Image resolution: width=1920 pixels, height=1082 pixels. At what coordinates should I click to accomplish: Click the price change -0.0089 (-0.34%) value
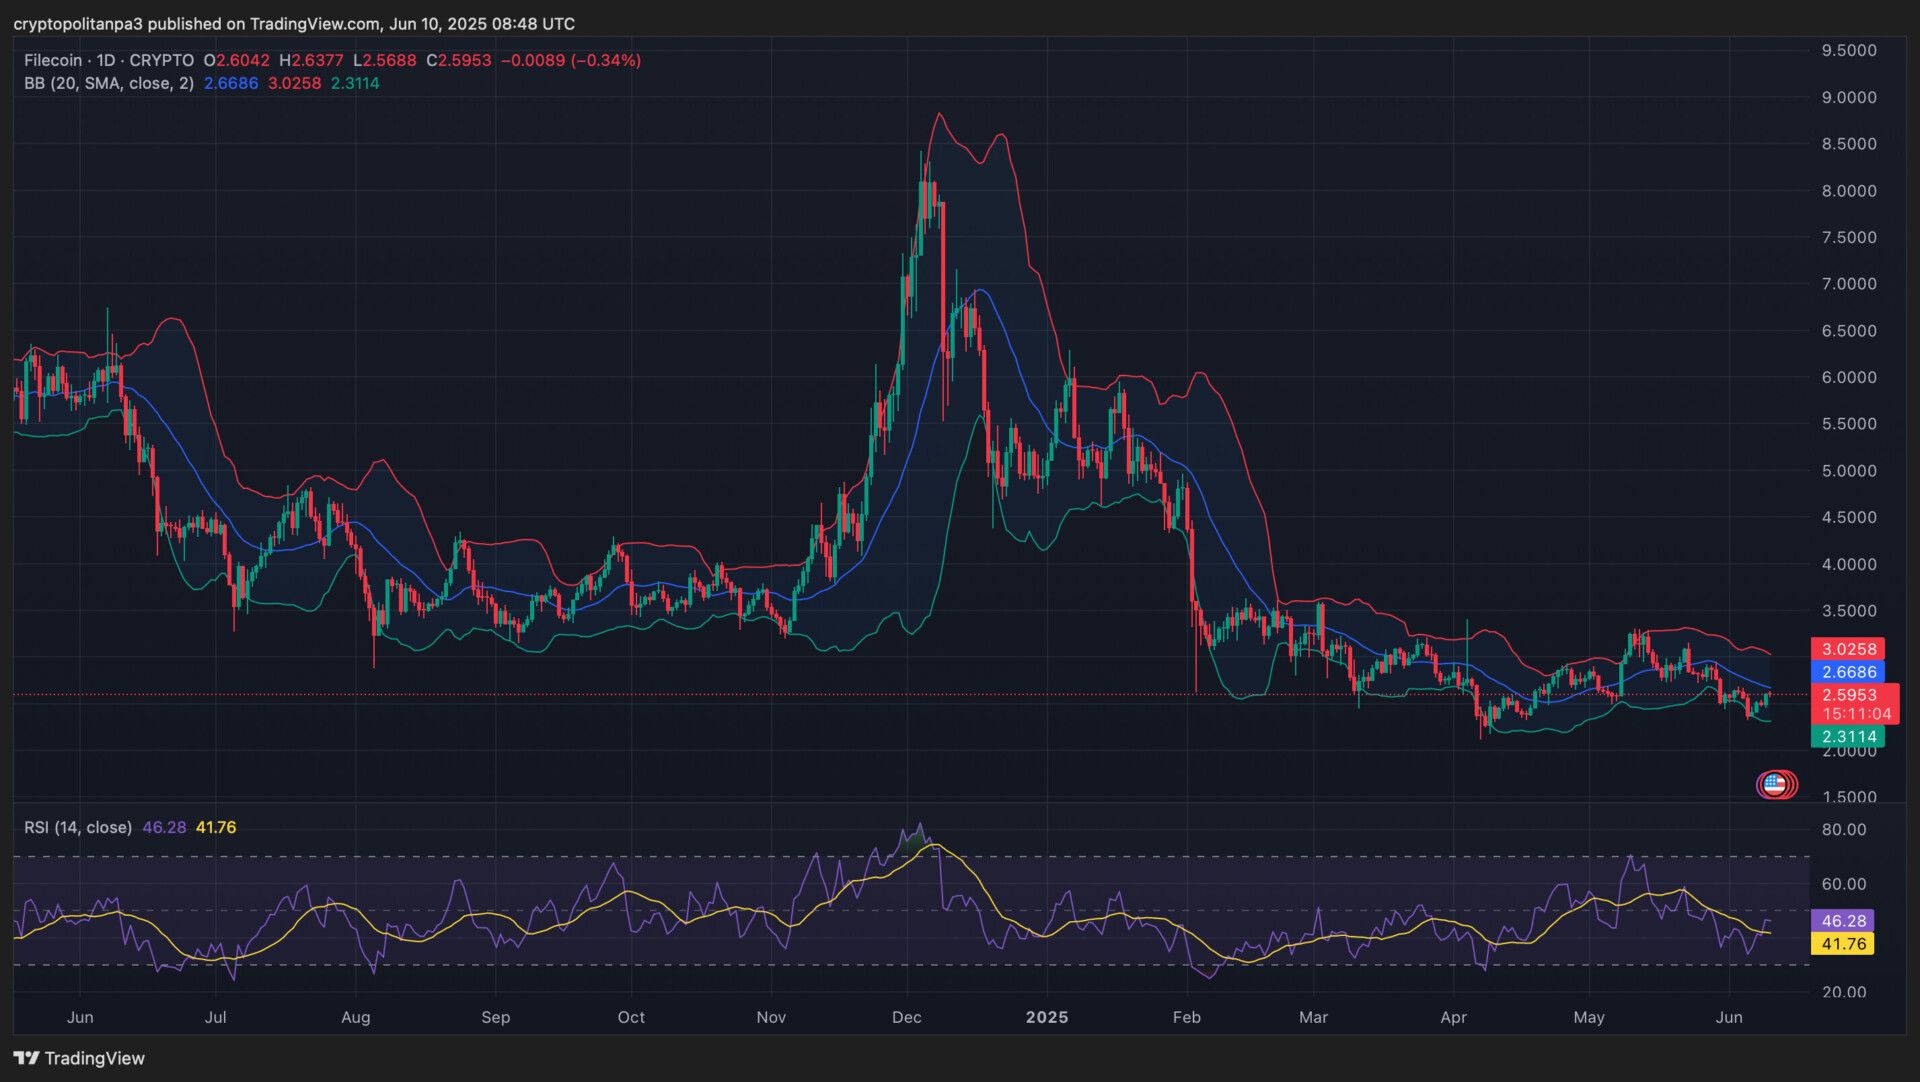point(570,60)
